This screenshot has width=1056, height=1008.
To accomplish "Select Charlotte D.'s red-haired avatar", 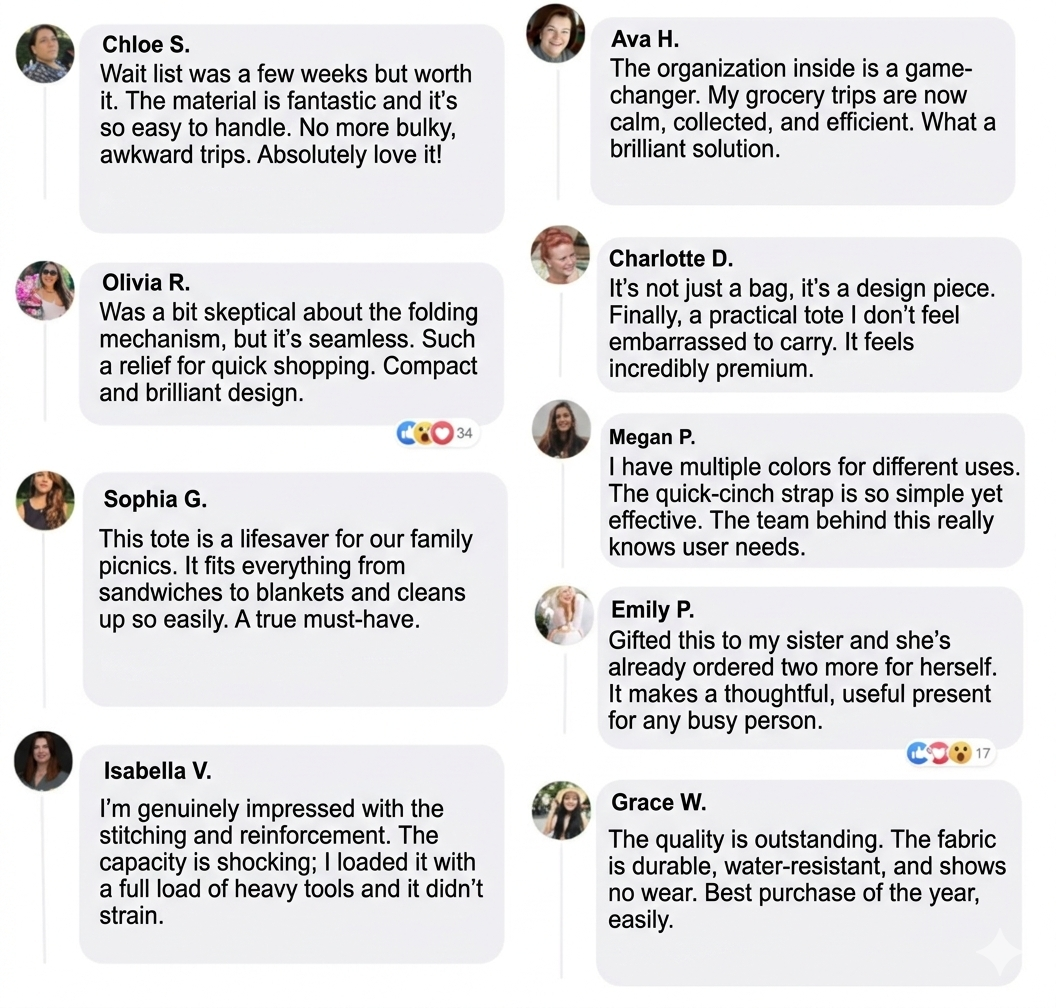I will [560, 255].
